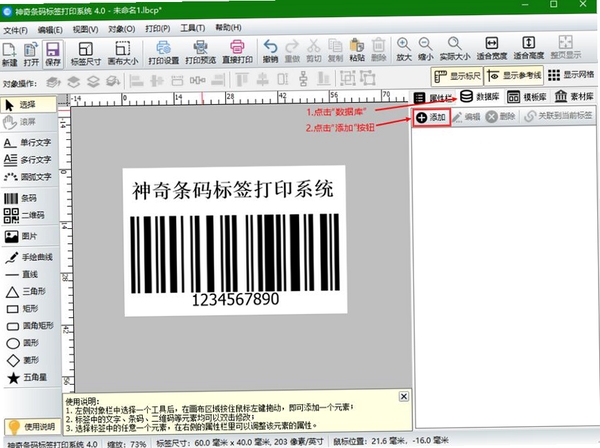Select the 单行文字 single-line text tool
This screenshot has height=448, width=600.
(28, 143)
